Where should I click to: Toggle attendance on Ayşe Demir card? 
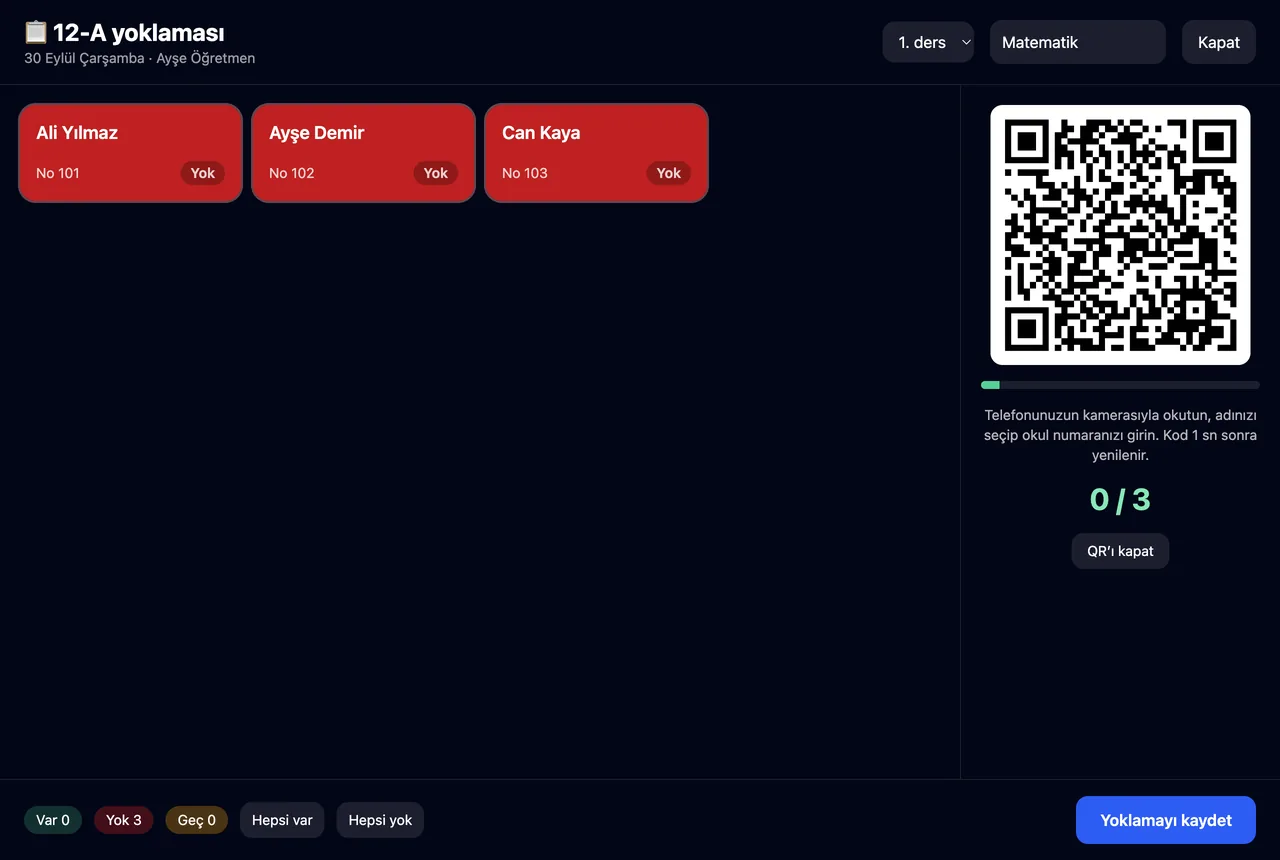point(364,153)
